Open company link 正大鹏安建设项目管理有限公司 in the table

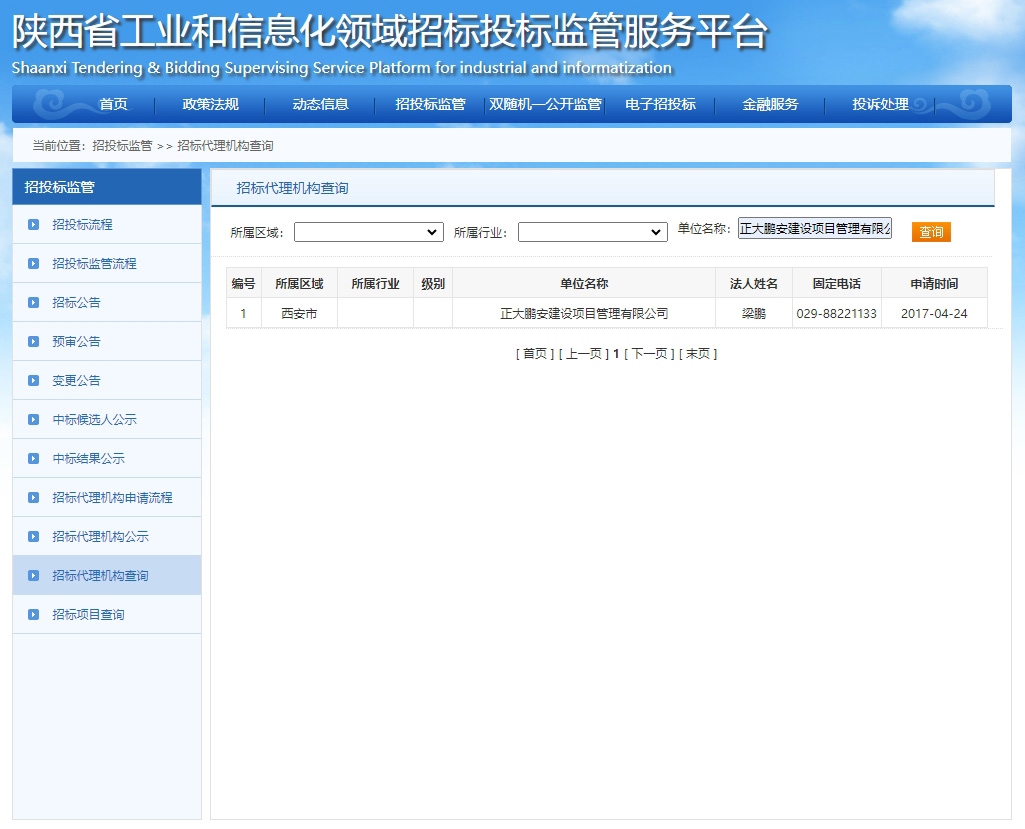coord(584,313)
